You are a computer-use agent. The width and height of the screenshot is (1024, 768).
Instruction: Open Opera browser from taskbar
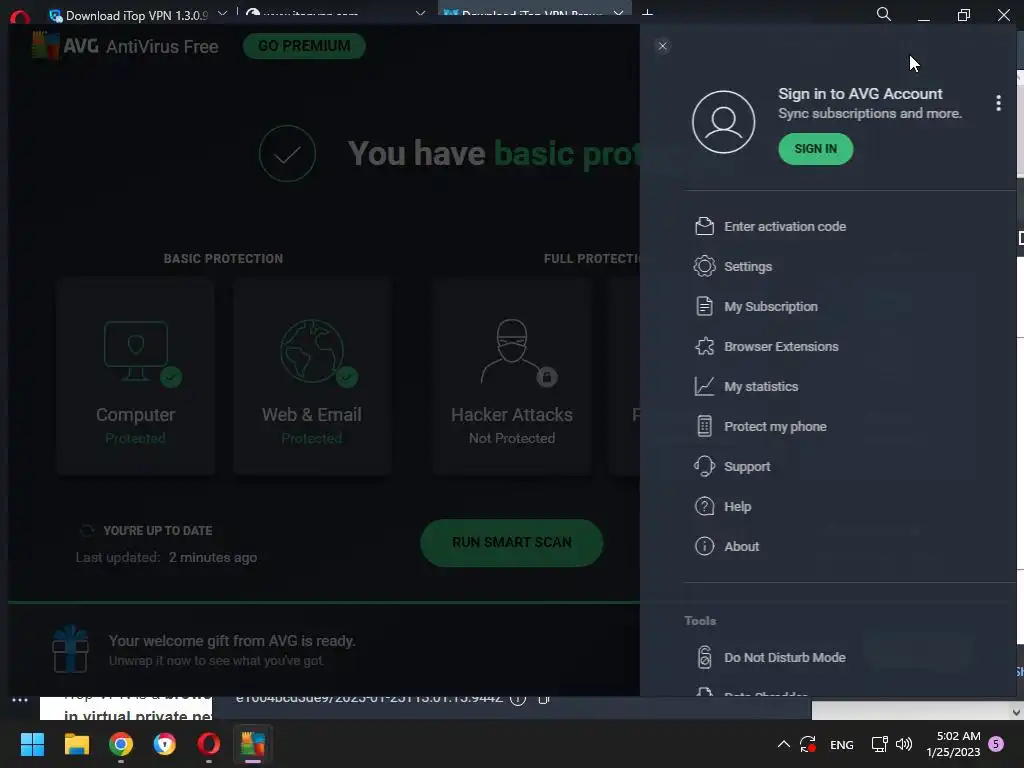pyautogui.click(x=208, y=744)
